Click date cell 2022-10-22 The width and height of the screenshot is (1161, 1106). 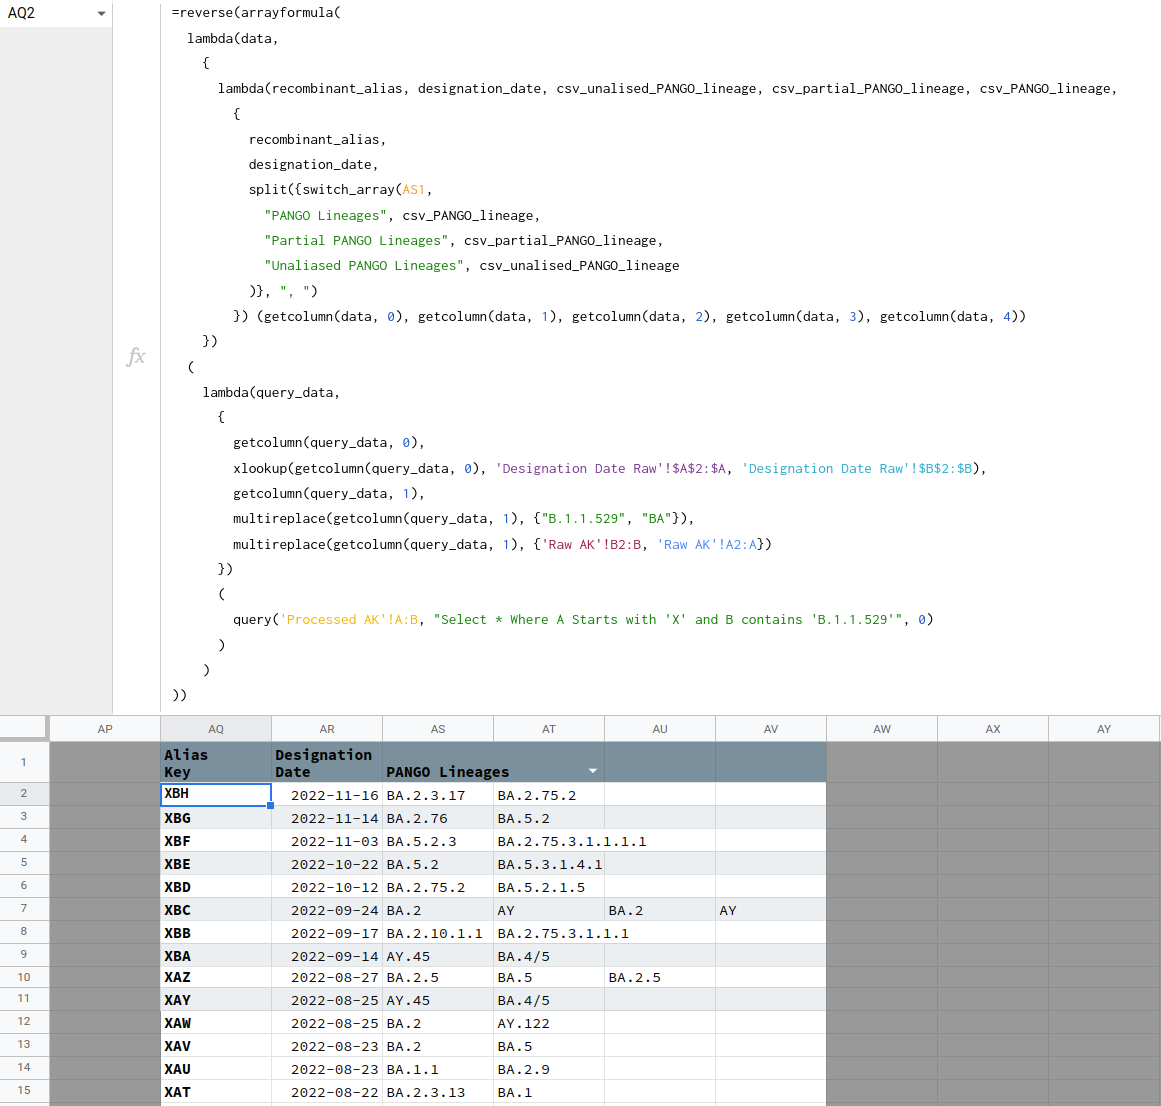point(327,864)
